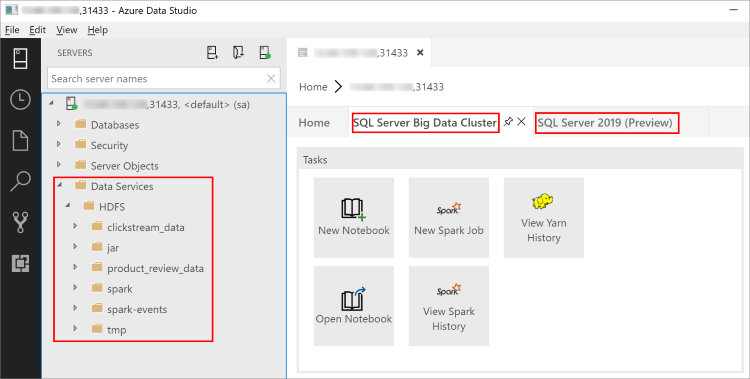Image resolution: width=750 pixels, height=379 pixels.
Task: Open Task History clock icon
Action: pos(20,100)
